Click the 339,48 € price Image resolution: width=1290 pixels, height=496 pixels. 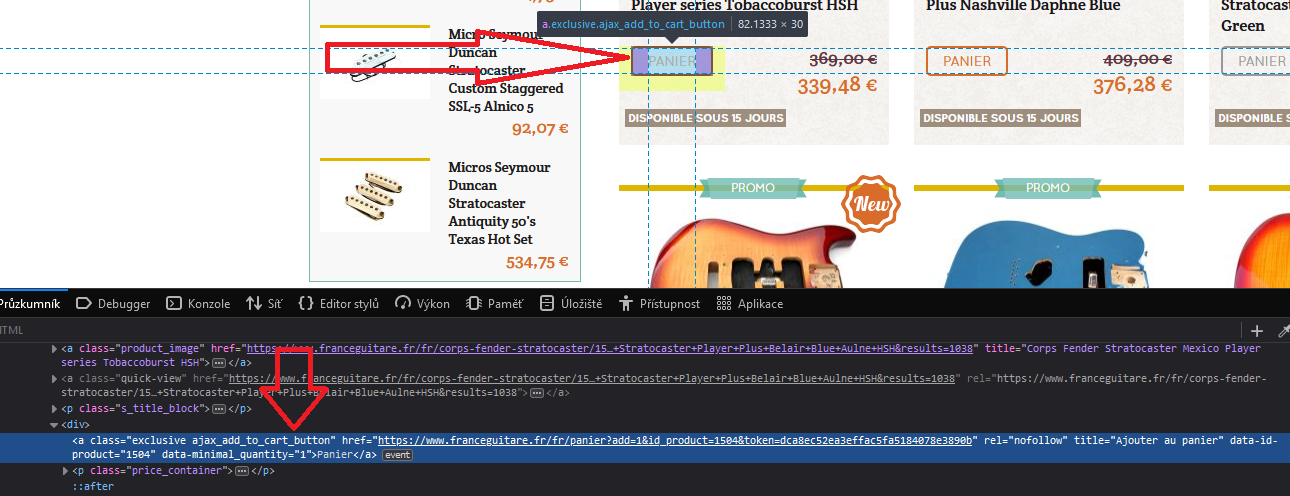[x=837, y=86]
